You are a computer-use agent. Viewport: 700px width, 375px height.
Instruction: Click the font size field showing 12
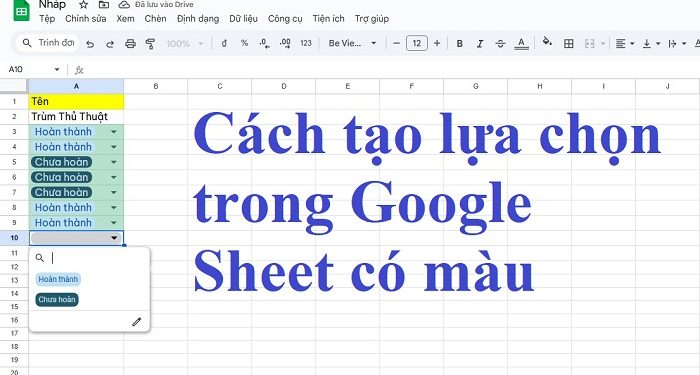point(417,43)
